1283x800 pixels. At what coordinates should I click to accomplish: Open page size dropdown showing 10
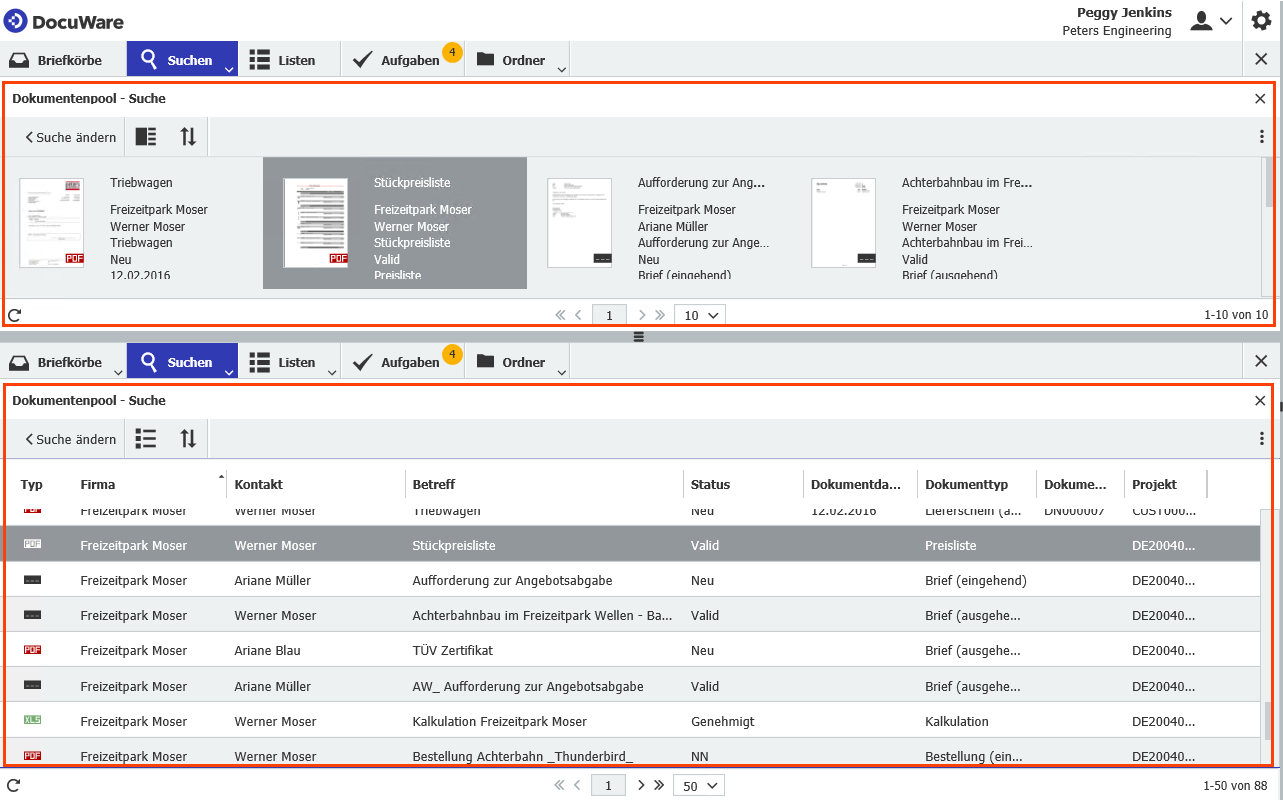click(x=700, y=315)
